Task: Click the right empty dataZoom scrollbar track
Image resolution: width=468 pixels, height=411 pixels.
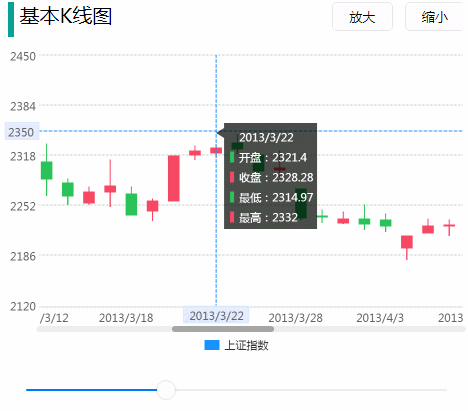Action: (369, 329)
